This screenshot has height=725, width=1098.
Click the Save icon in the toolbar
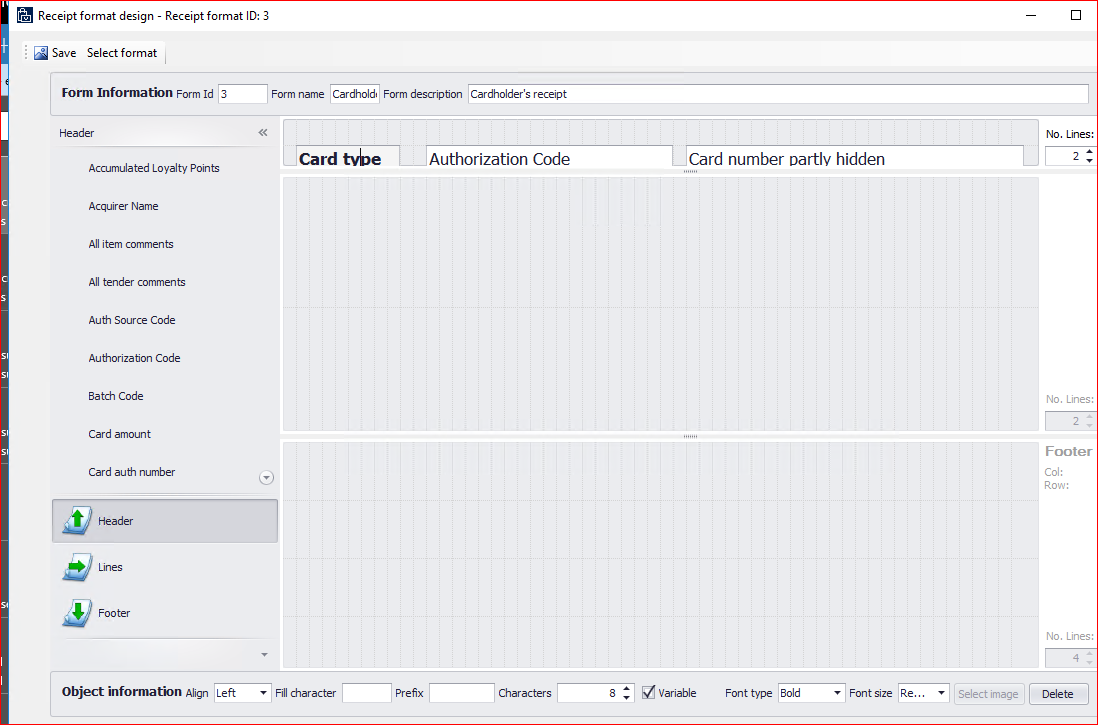(x=41, y=53)
